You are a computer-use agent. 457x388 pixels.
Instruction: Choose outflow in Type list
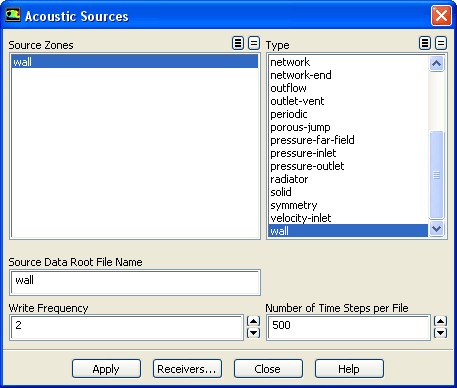click(x=348, y=88)
